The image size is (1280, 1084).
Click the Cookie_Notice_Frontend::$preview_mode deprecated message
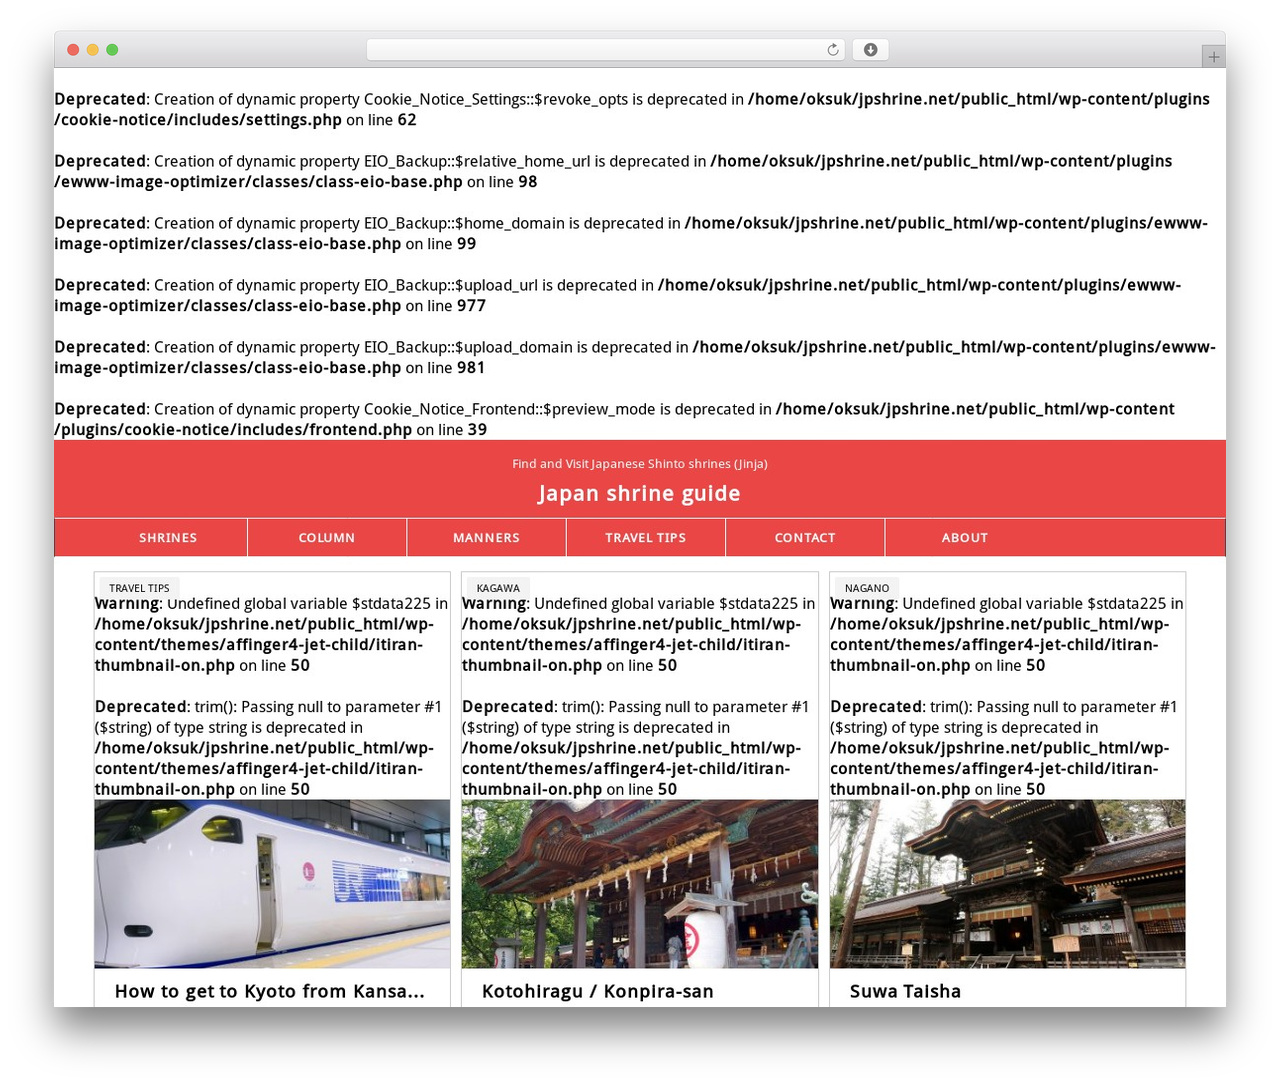615,419
